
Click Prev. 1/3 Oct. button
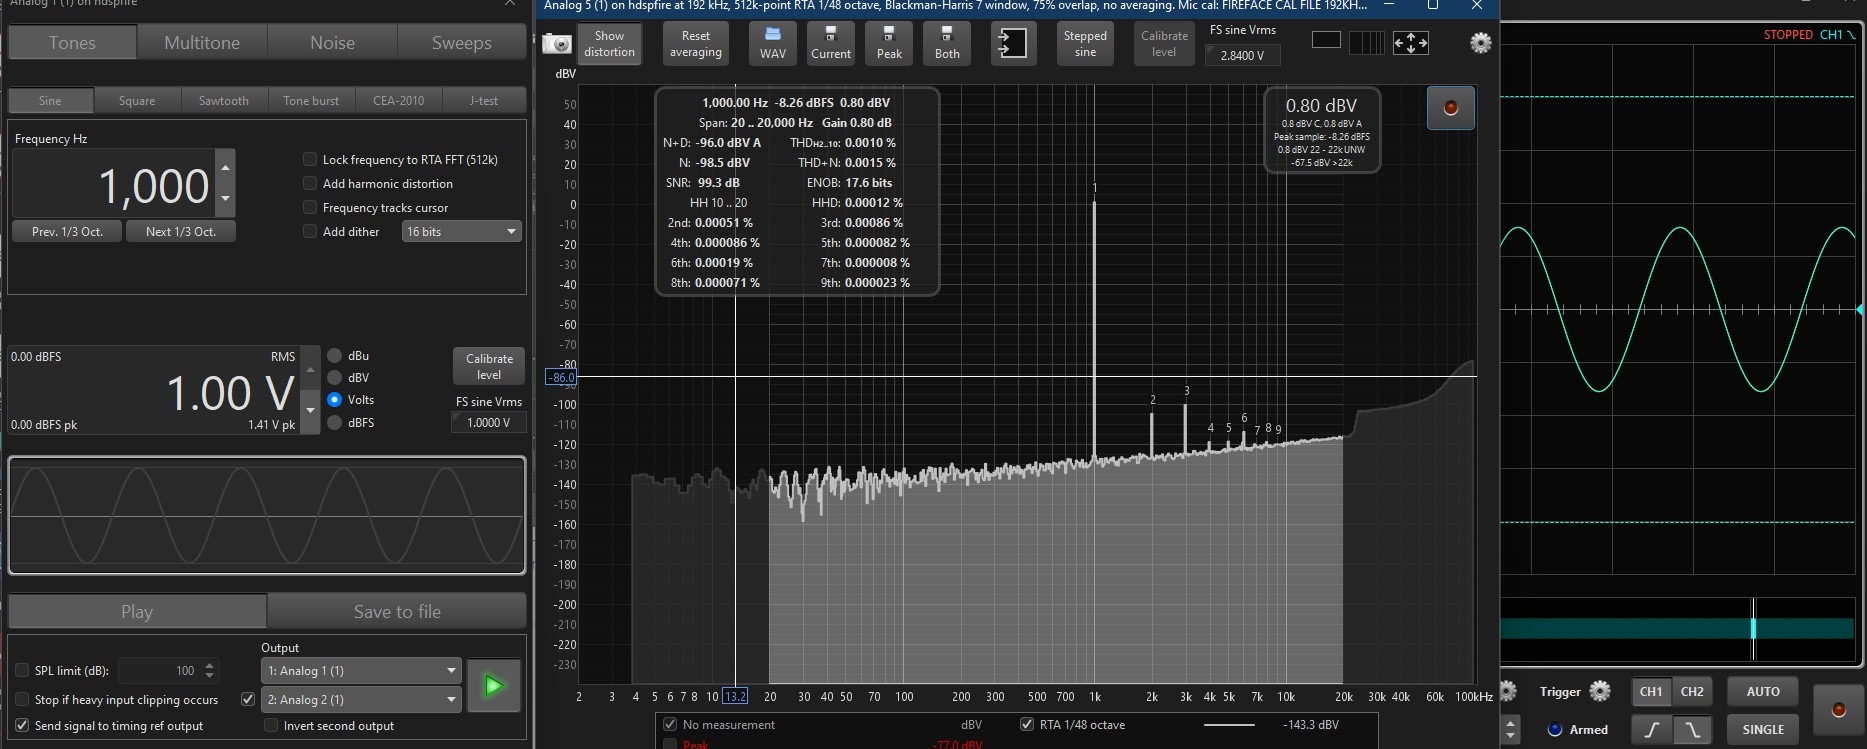point(67,232)
